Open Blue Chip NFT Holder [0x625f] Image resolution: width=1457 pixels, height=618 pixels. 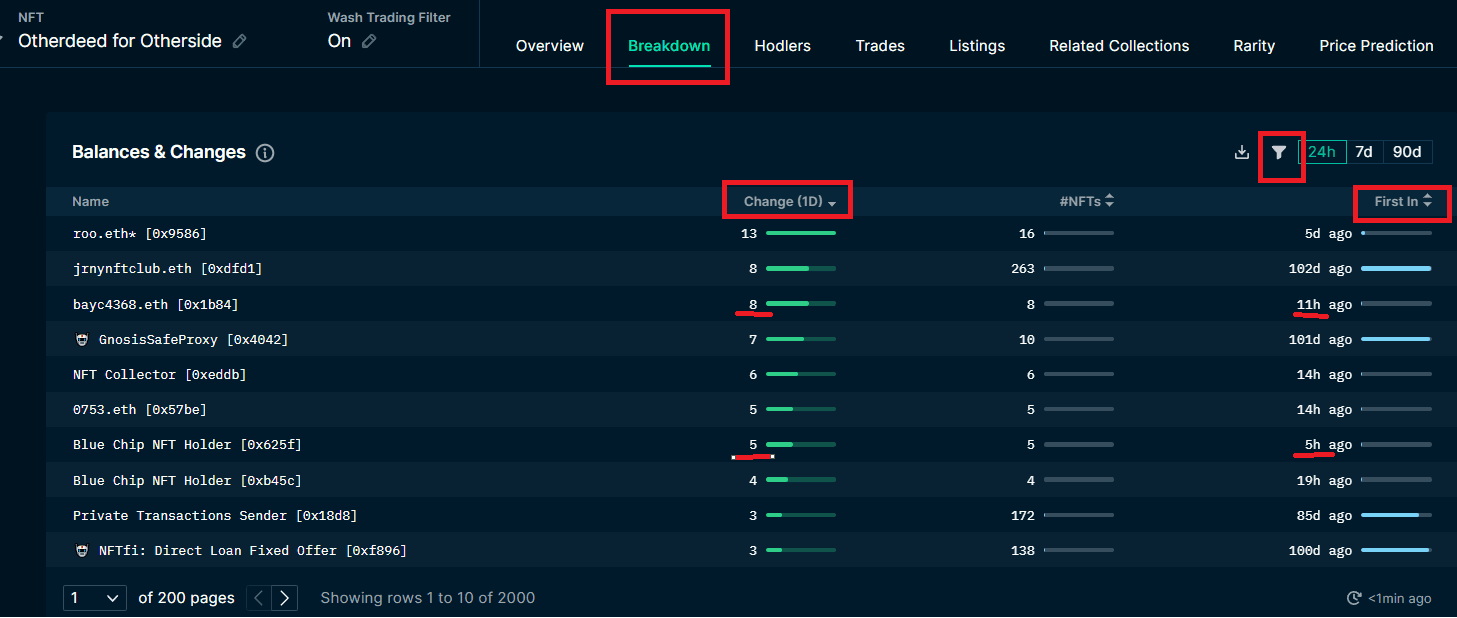tap(187, 445)
